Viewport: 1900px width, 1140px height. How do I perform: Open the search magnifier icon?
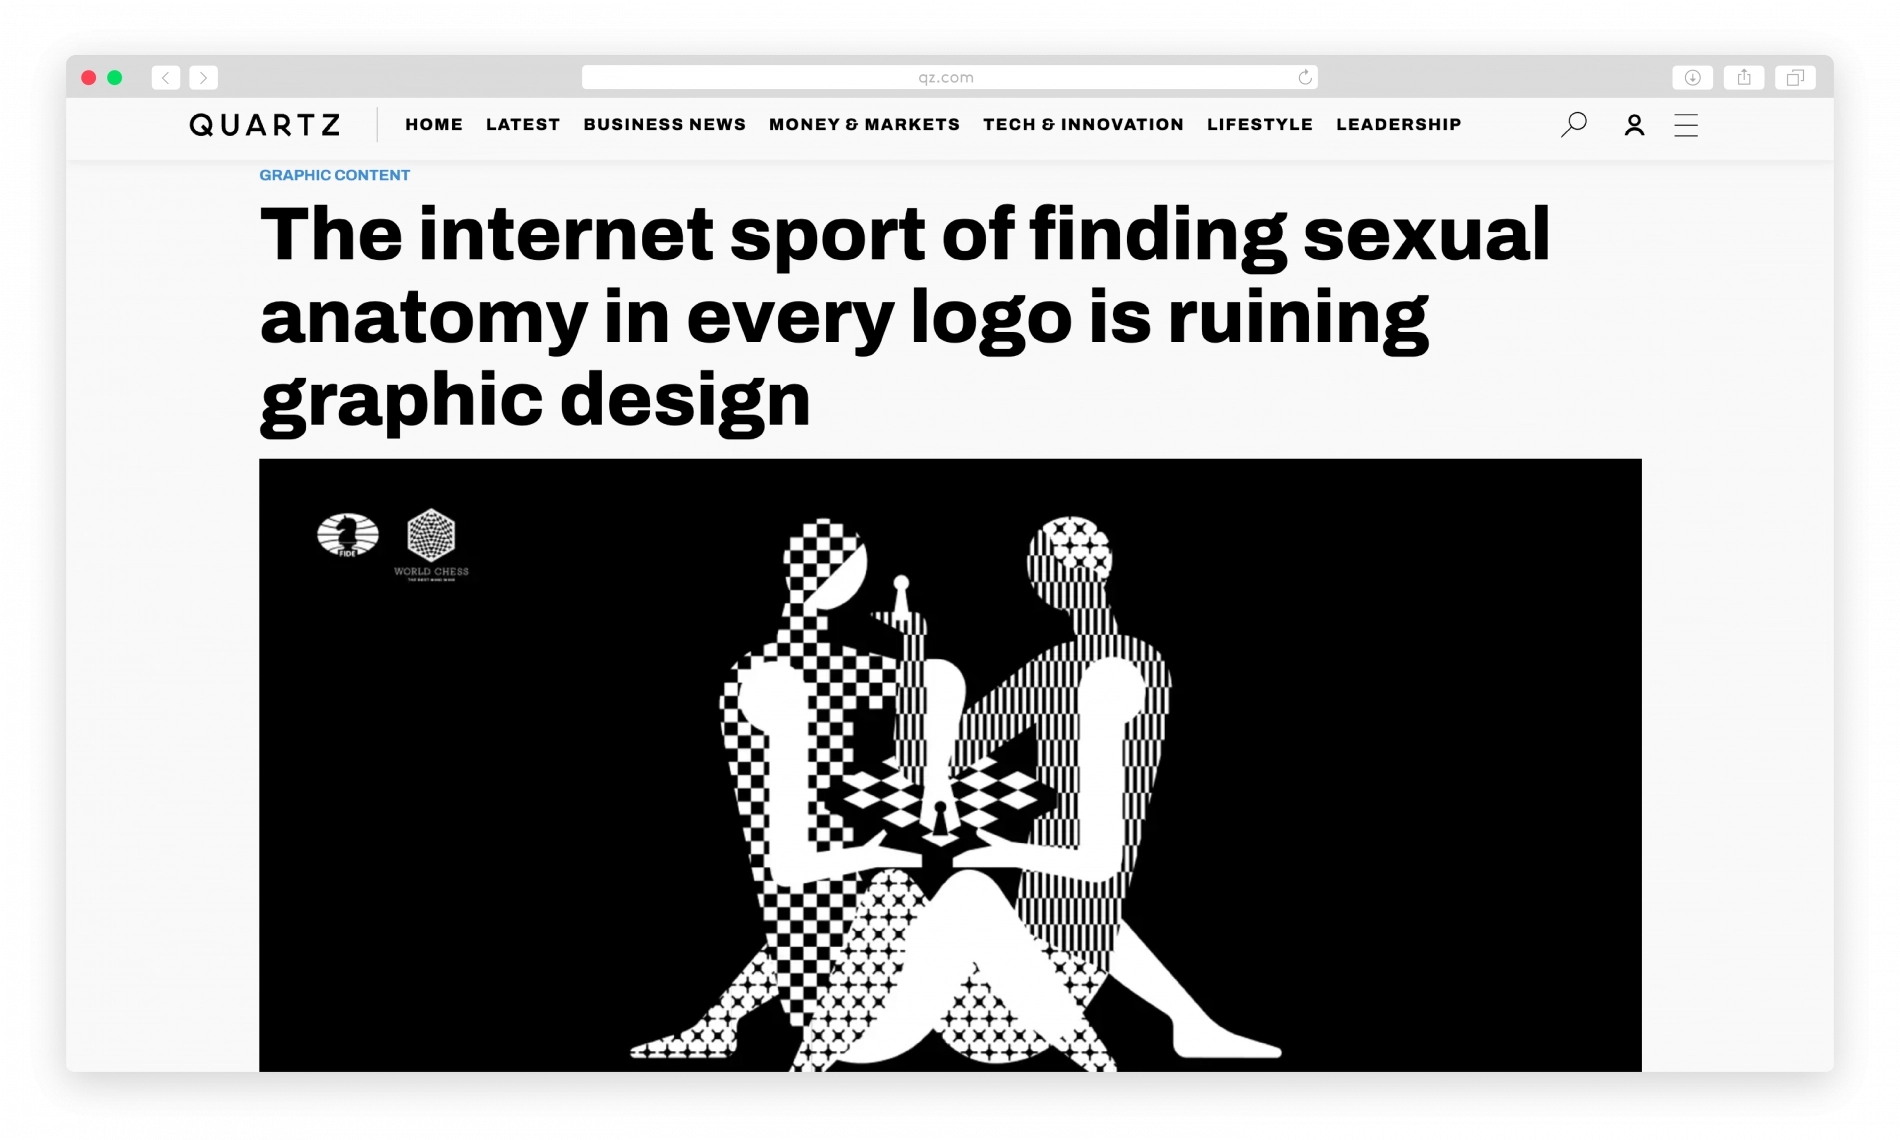tap(1574, 125)
